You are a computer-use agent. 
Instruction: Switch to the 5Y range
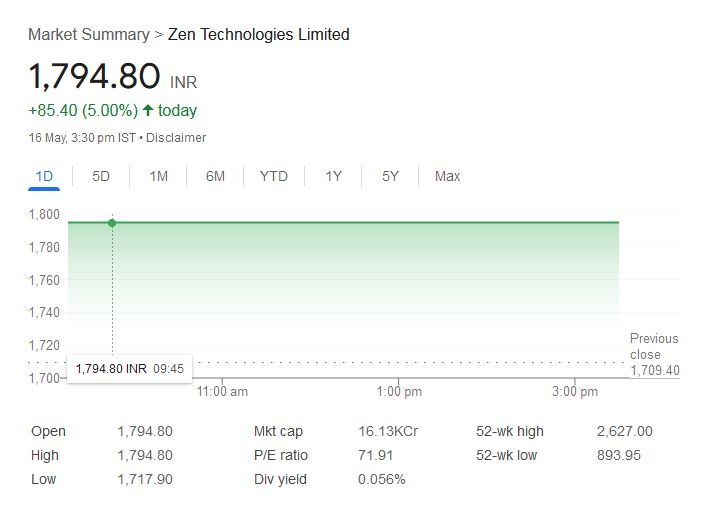click(390, 176)
